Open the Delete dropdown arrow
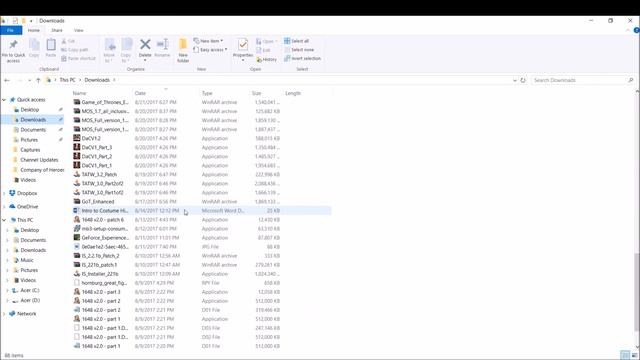The height and width of the screenshot is (360, 640). [145, 60]
